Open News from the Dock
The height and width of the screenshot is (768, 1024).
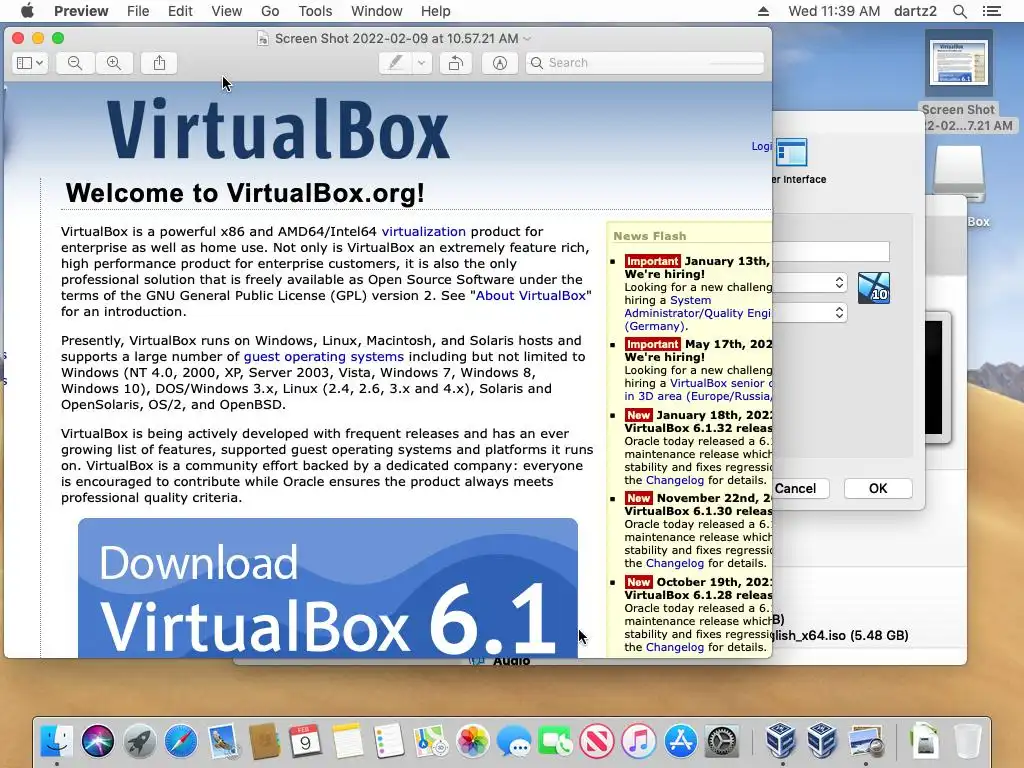598,741
